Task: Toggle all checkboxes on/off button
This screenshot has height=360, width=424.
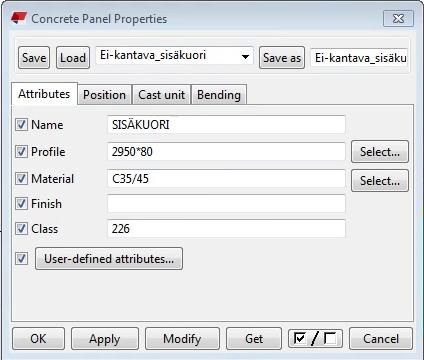Action: tap(315, 339)
